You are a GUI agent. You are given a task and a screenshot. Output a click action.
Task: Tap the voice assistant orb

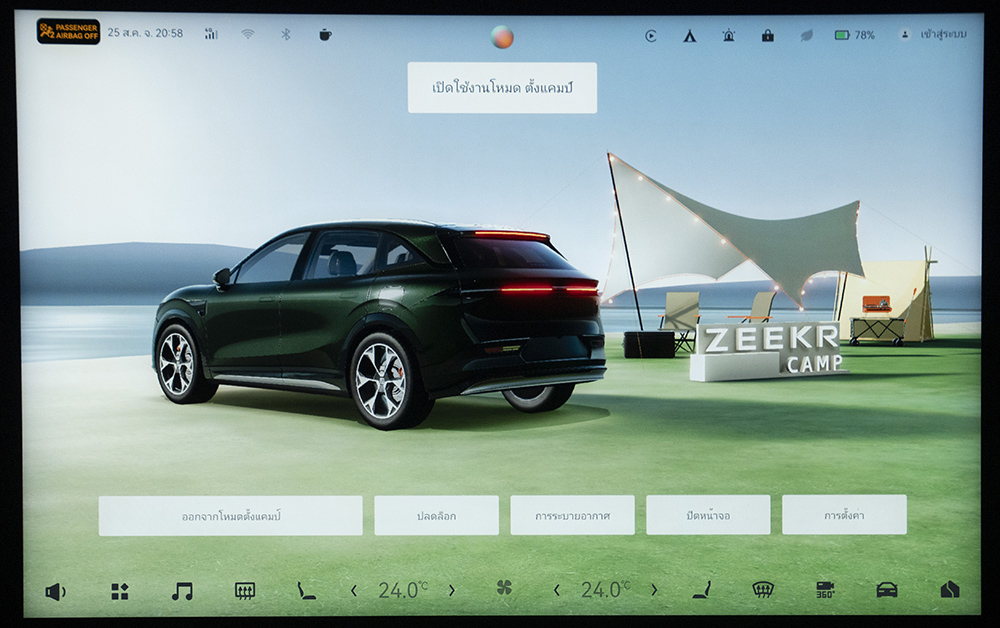pos(502,37)
